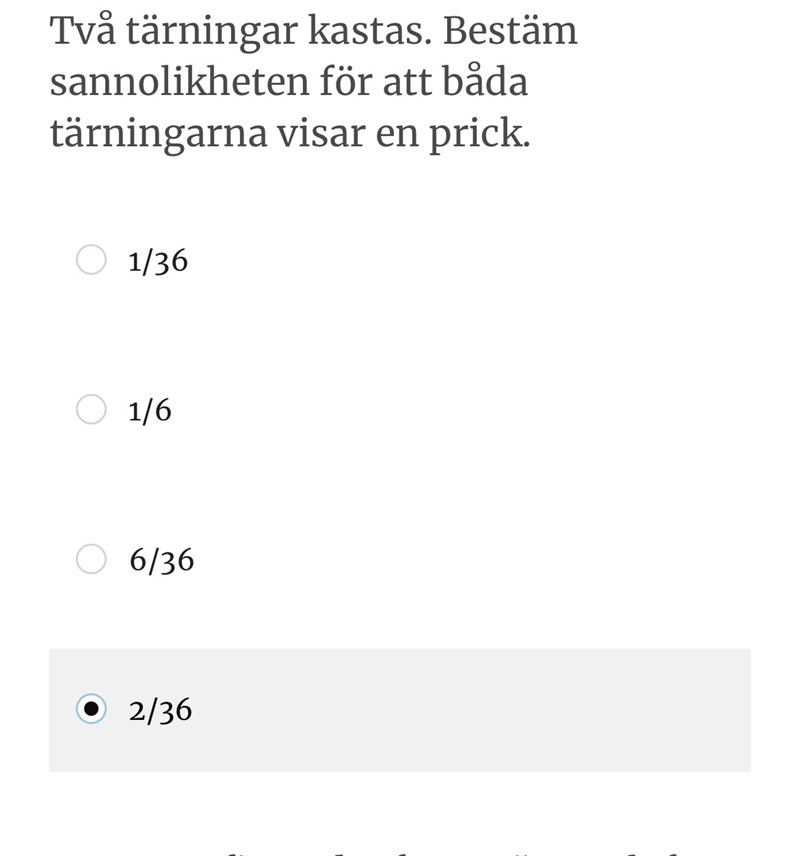
Task: Click the grey highlighted answer row background
Action: tap(450, 710)
